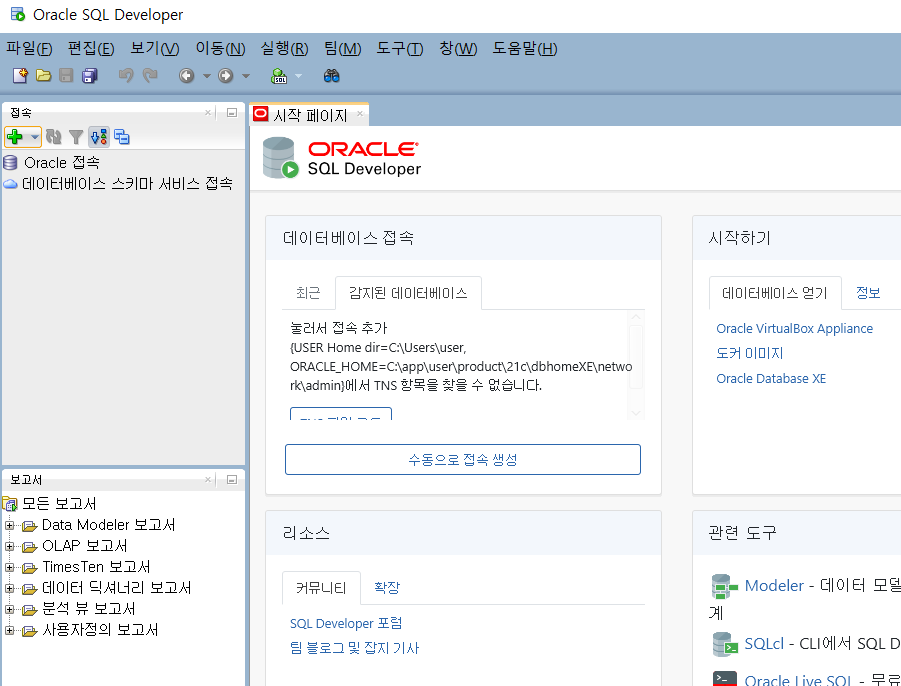Select 데이터베이스 스키마 서비스 접속 item

tap(127, 184)
